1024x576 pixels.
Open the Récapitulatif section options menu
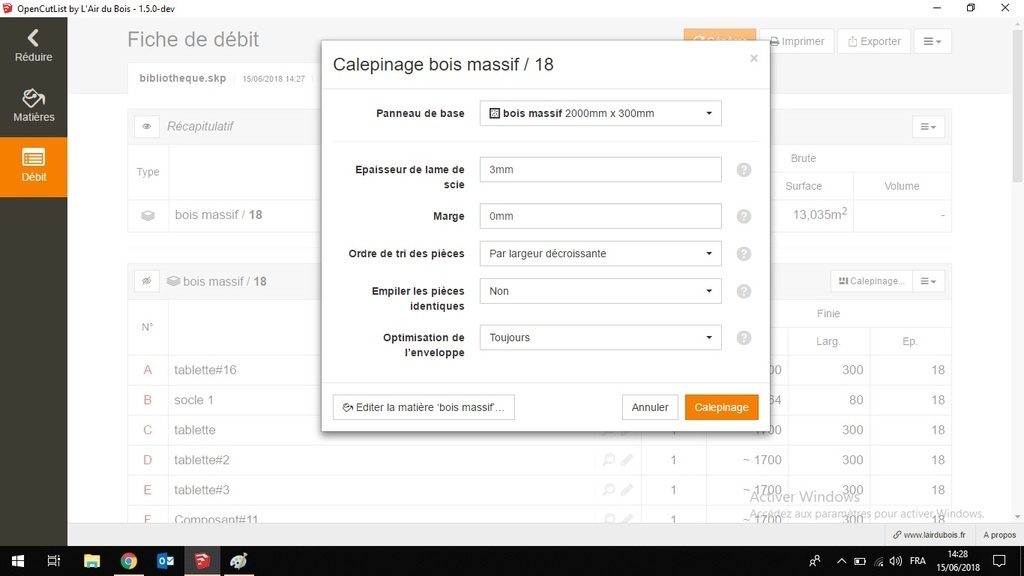(x=928, y=127)
